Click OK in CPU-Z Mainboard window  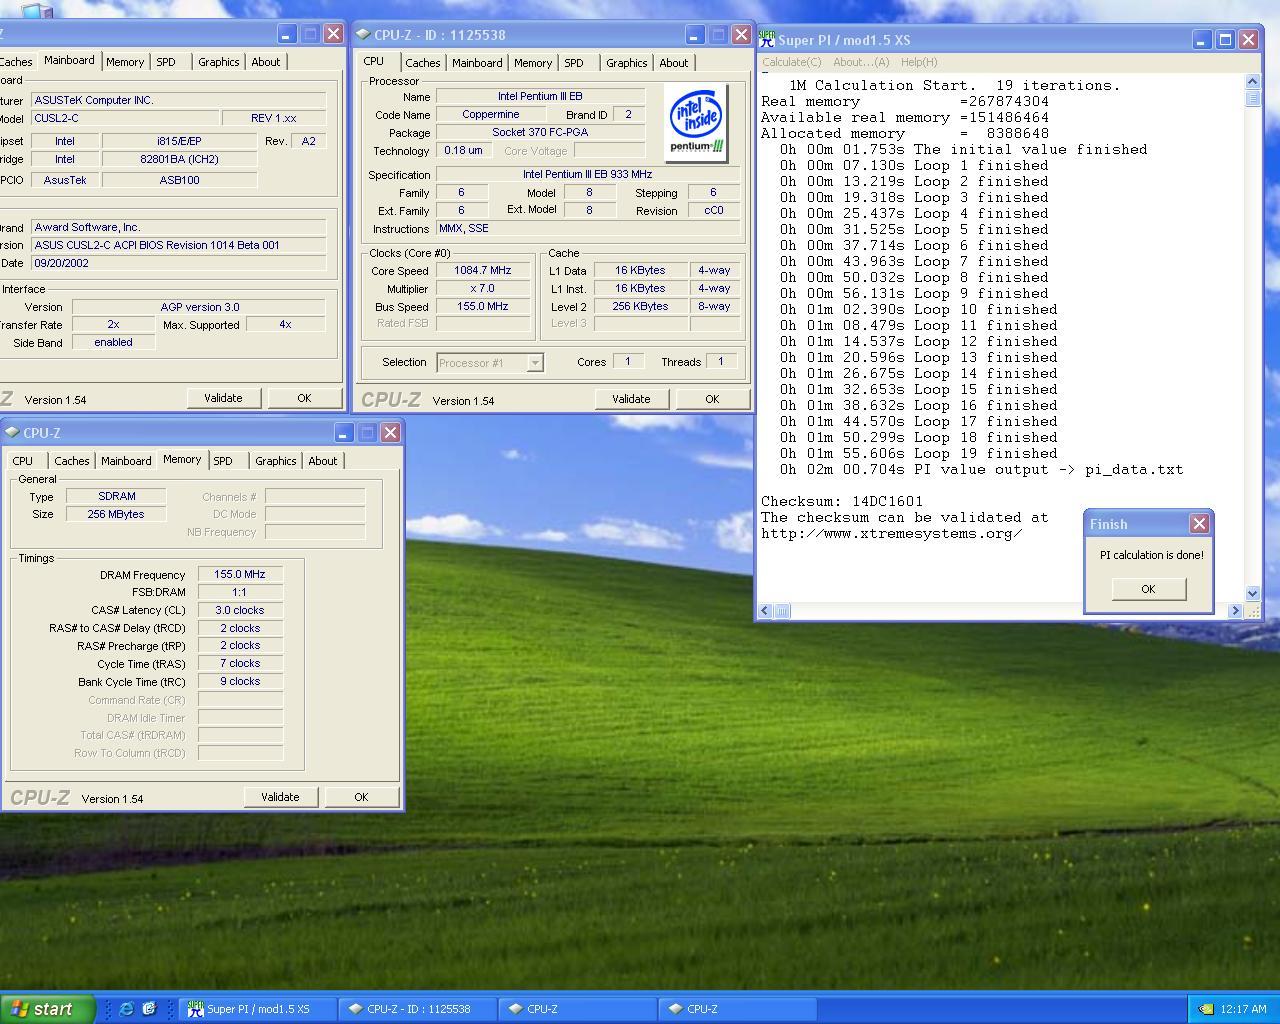(304, 398)
